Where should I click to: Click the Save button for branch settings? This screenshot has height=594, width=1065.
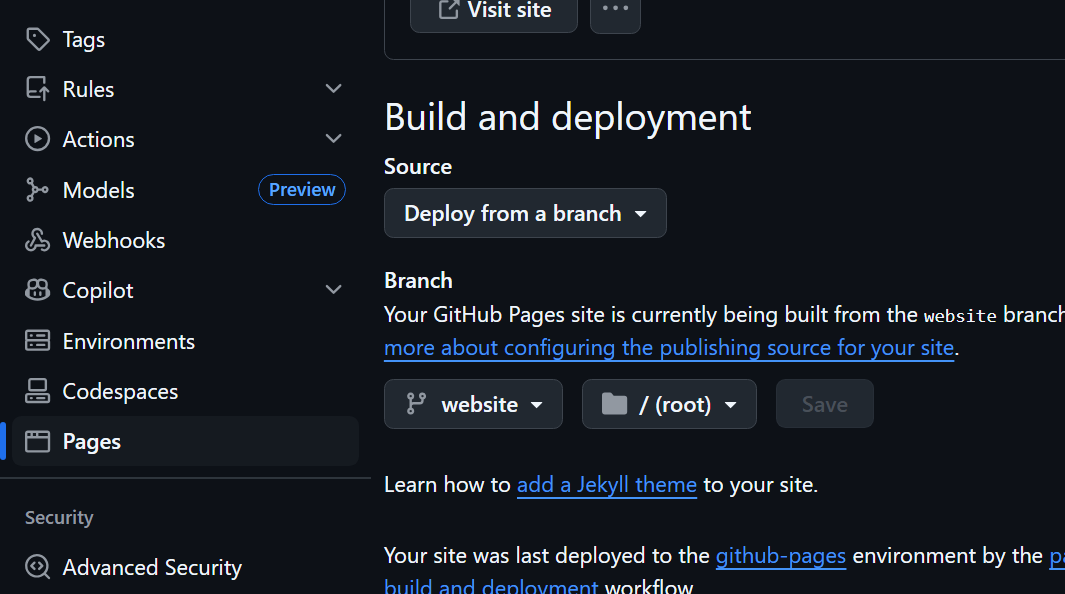[825, 404]
